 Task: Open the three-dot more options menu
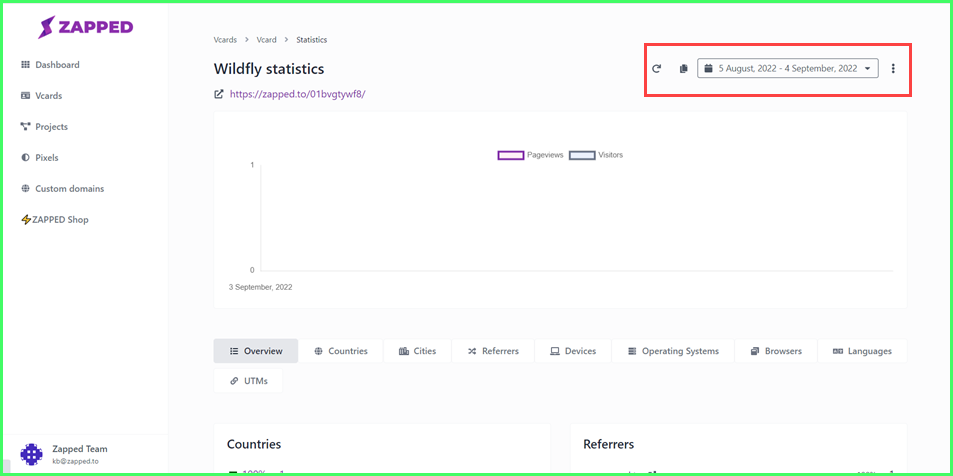[x=893, y=69]
